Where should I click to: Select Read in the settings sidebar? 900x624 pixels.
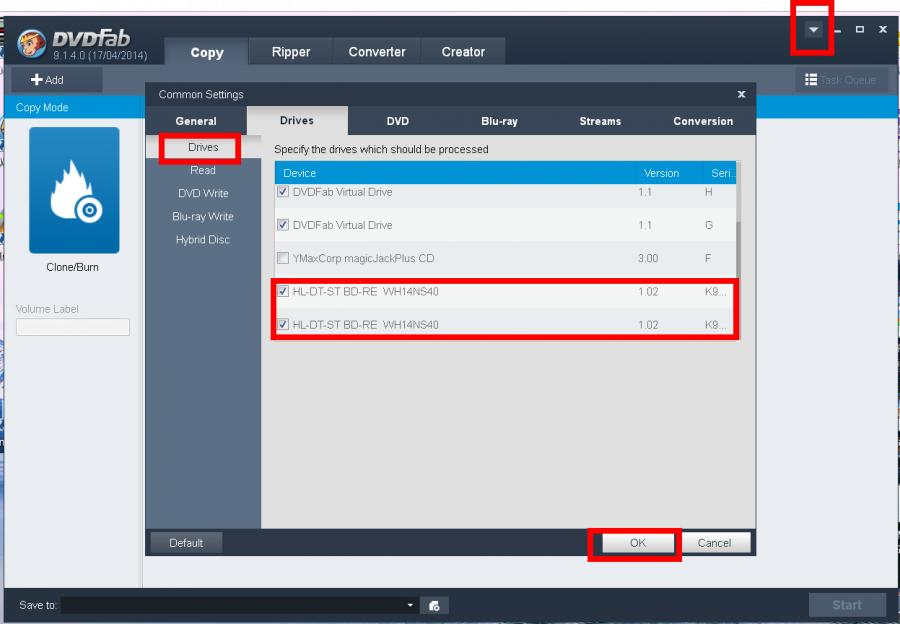pos(203,170)
